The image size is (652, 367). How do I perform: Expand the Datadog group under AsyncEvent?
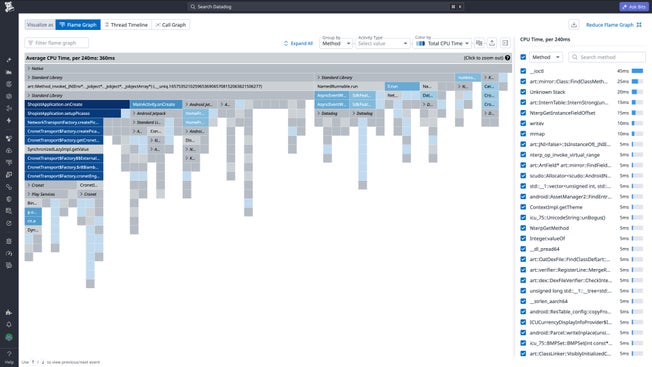(319, 113)
